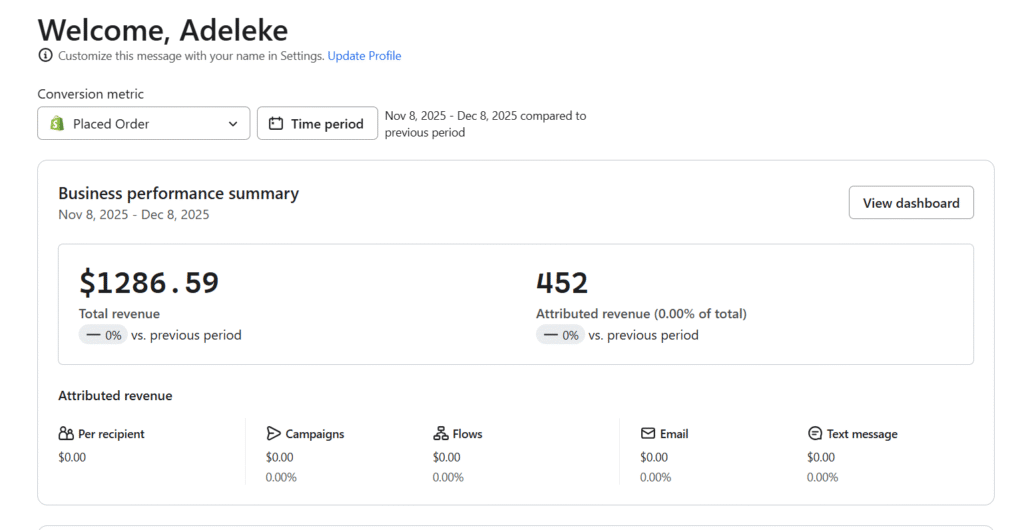Click the Email envelope icon

pos(648,434)
